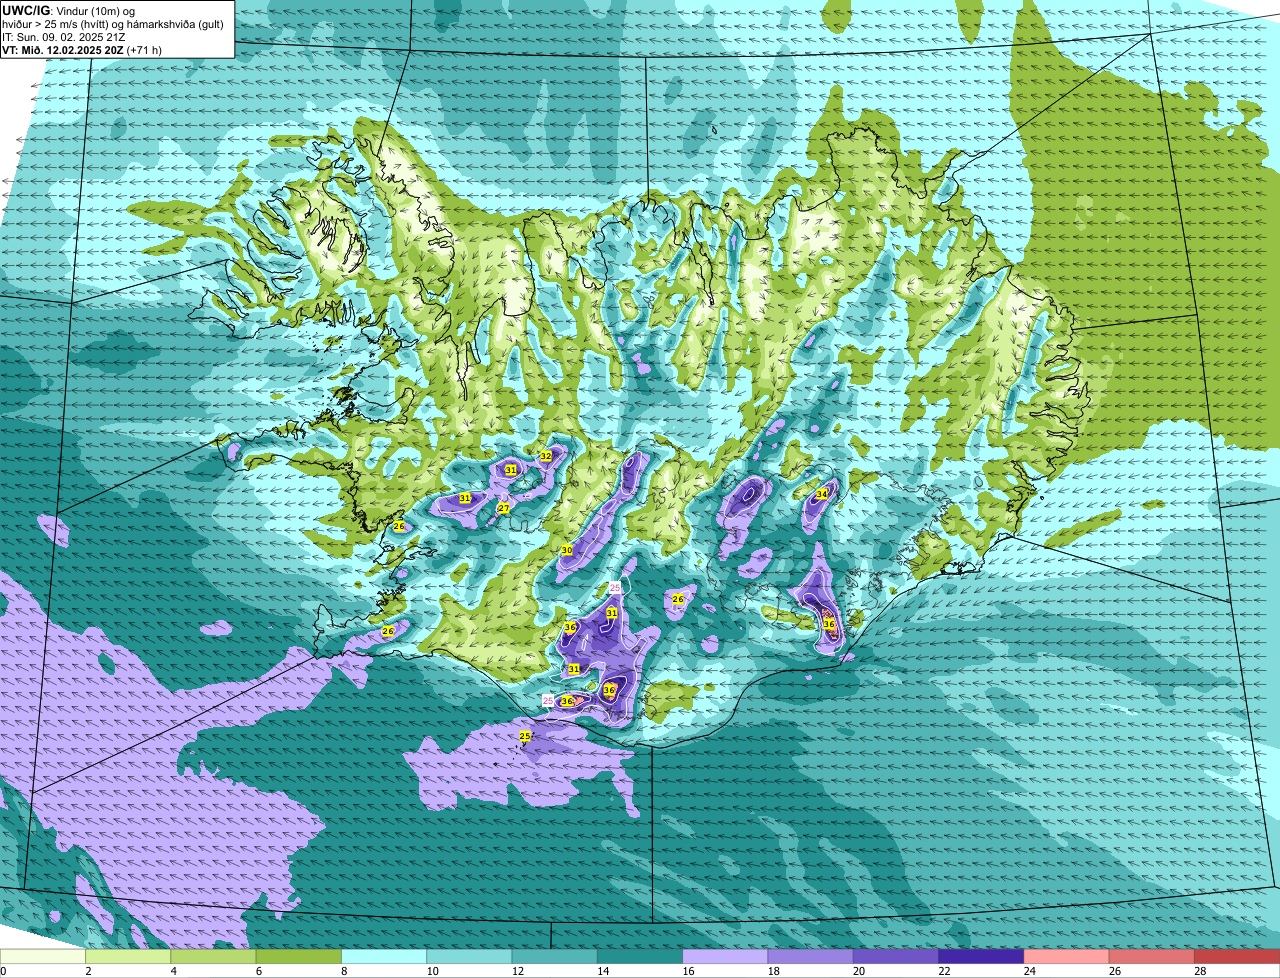Click the 10–12 m/s turquoise legend swatch
Image resolution: width=1280 pixels, height=978 pixels.
click(469, 957)
